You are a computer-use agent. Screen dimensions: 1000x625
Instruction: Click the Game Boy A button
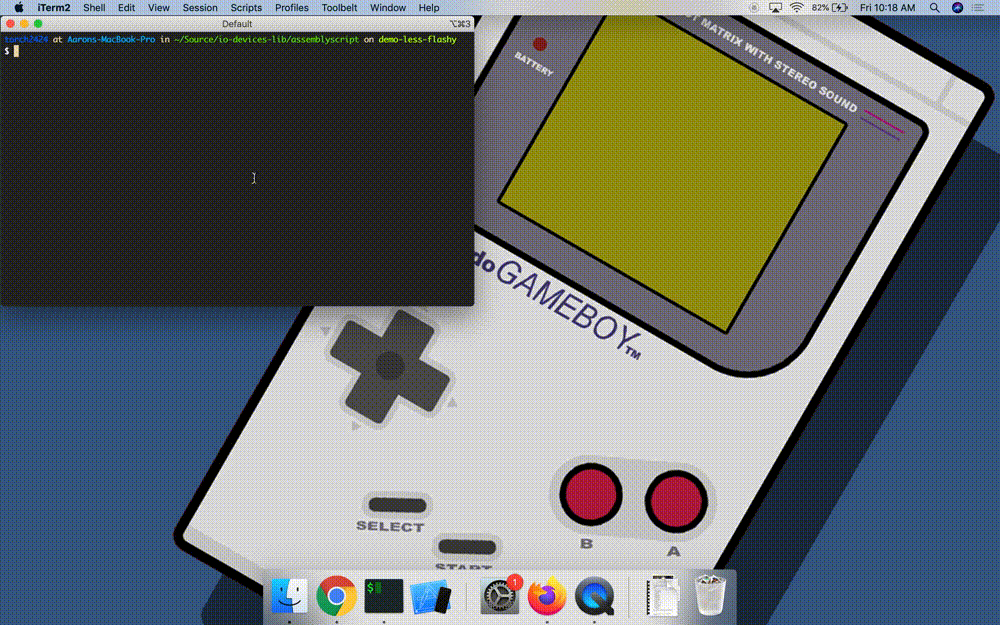coord(676,502)
